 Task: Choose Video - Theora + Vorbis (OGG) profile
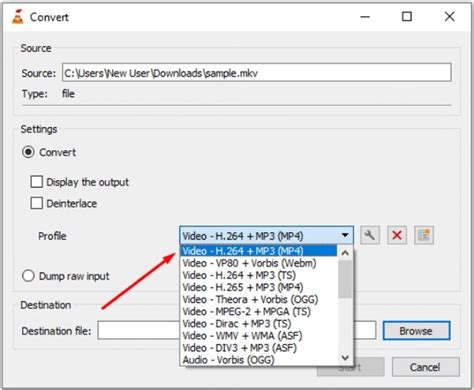[259, 299]
